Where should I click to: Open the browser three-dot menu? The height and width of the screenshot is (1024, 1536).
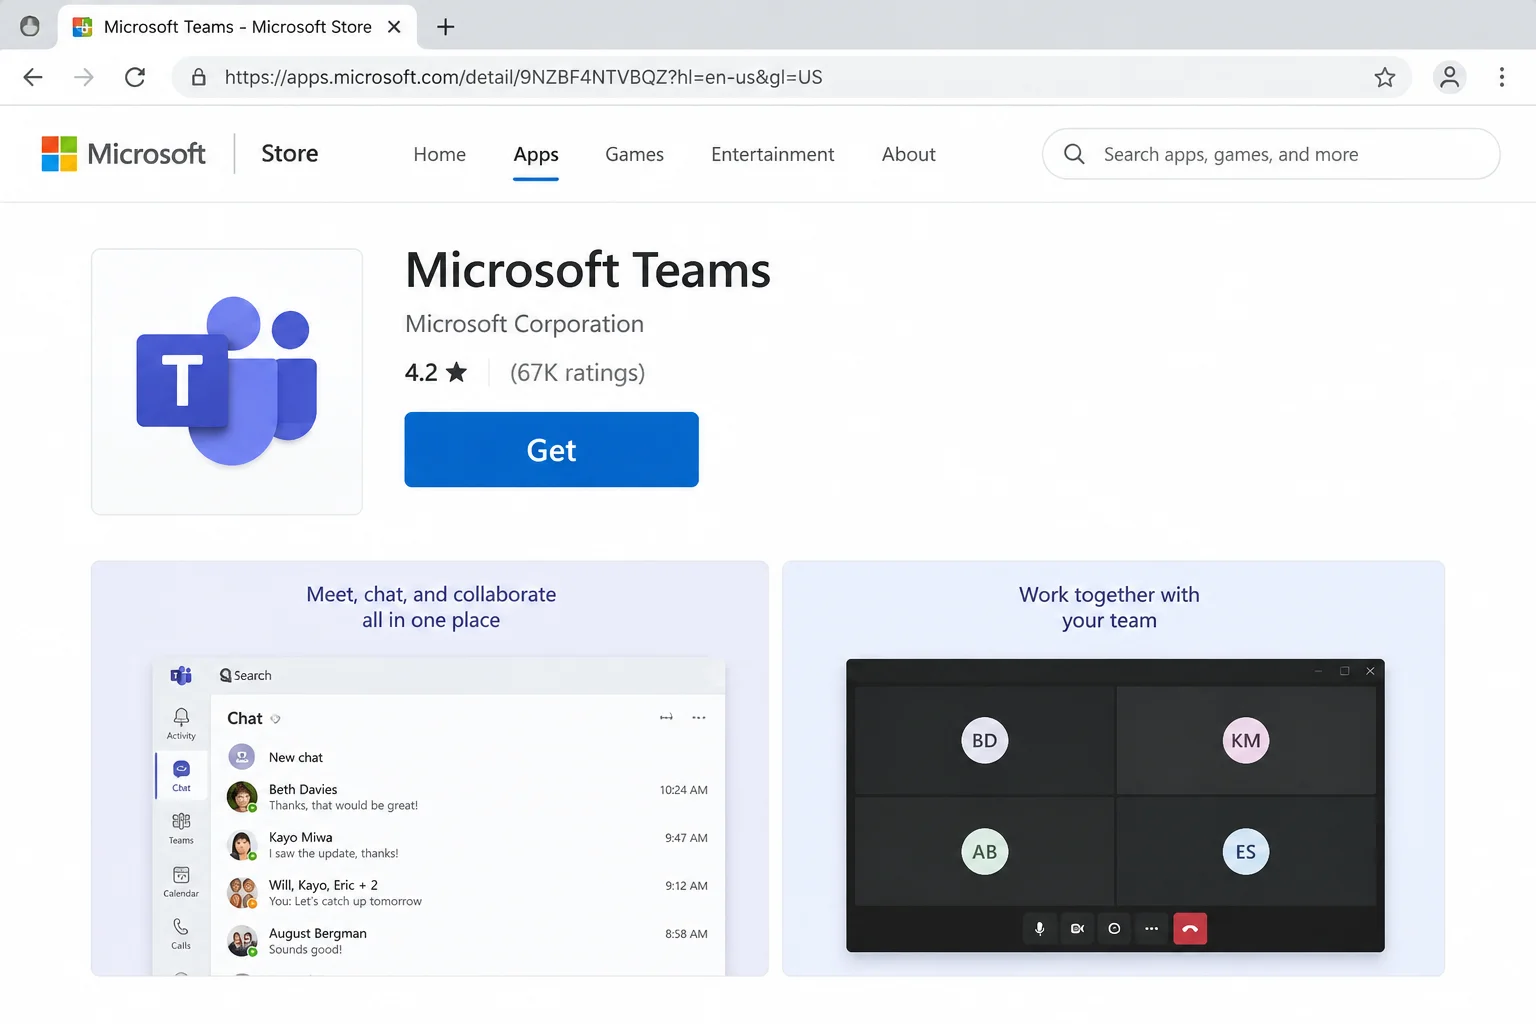(1502, 77)
